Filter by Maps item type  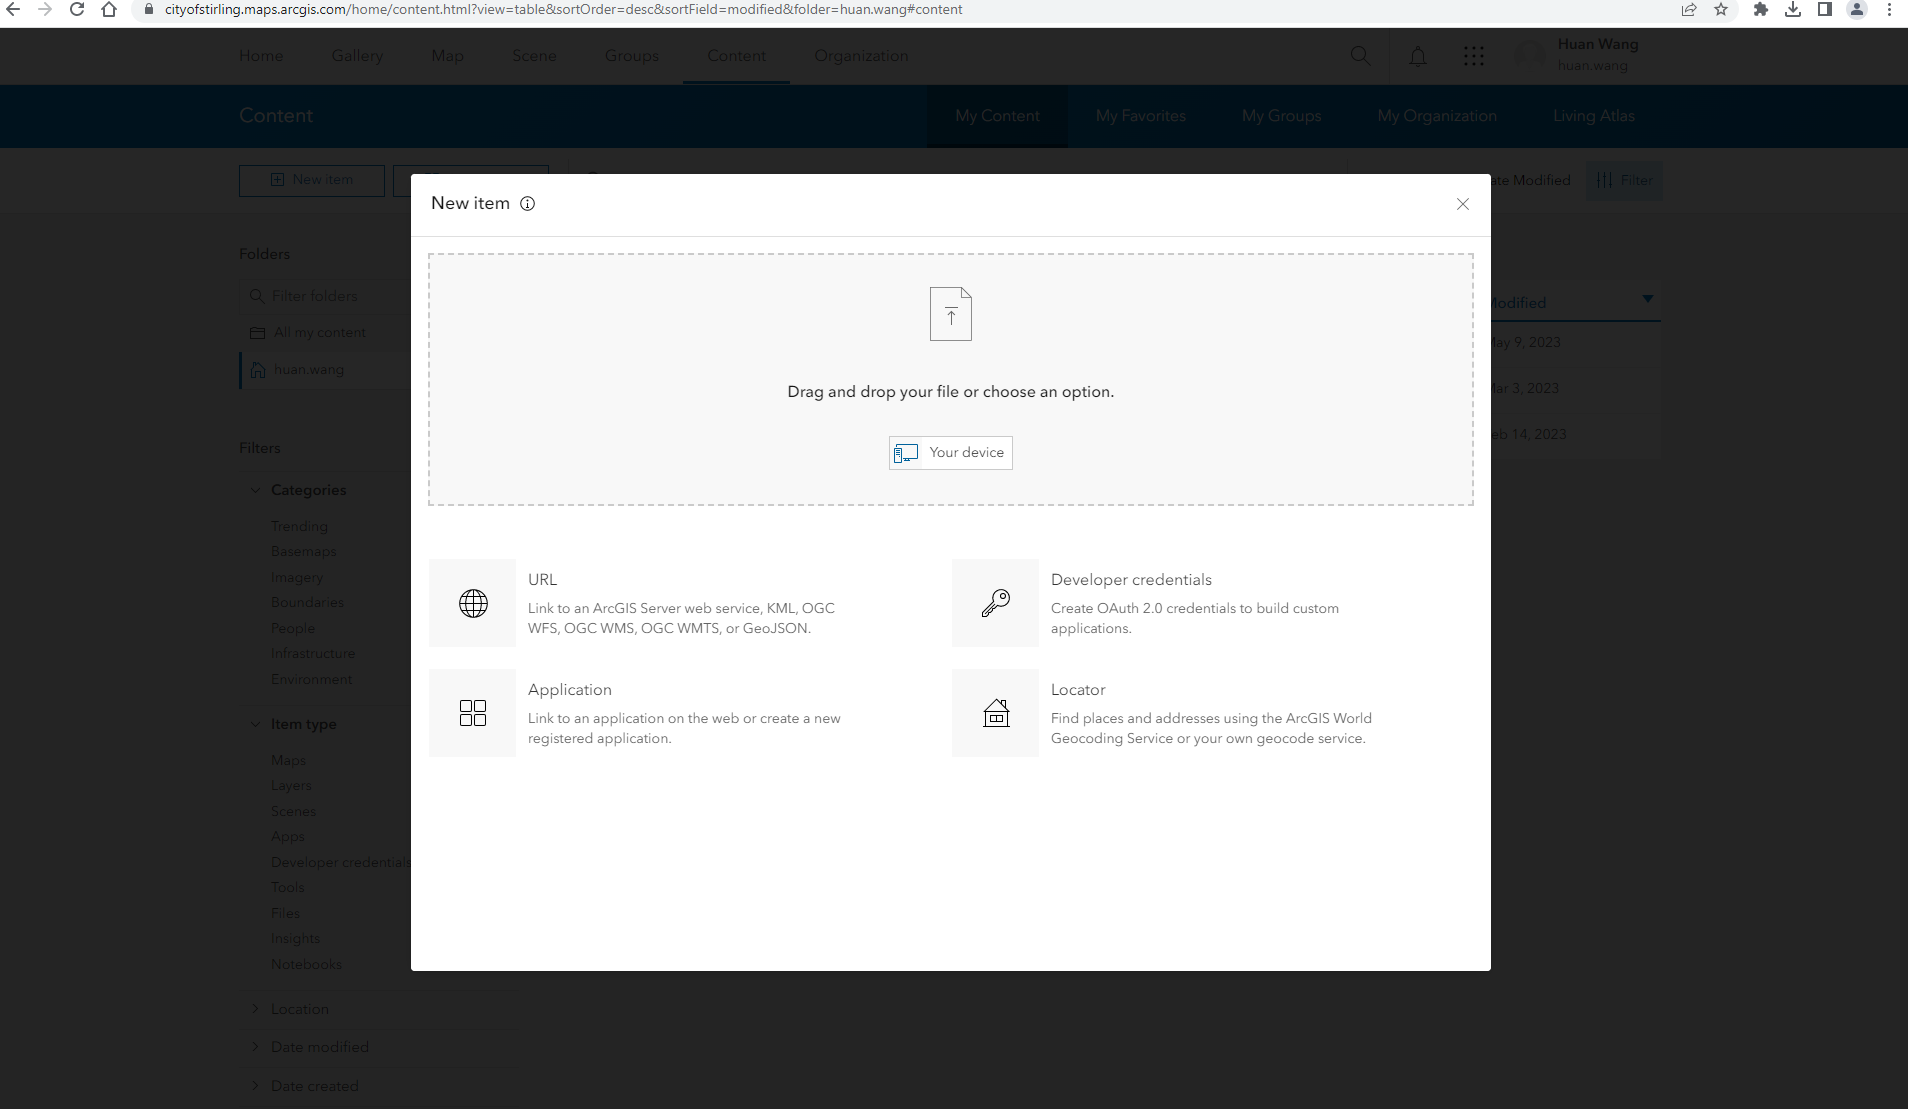tap(288, 760)
